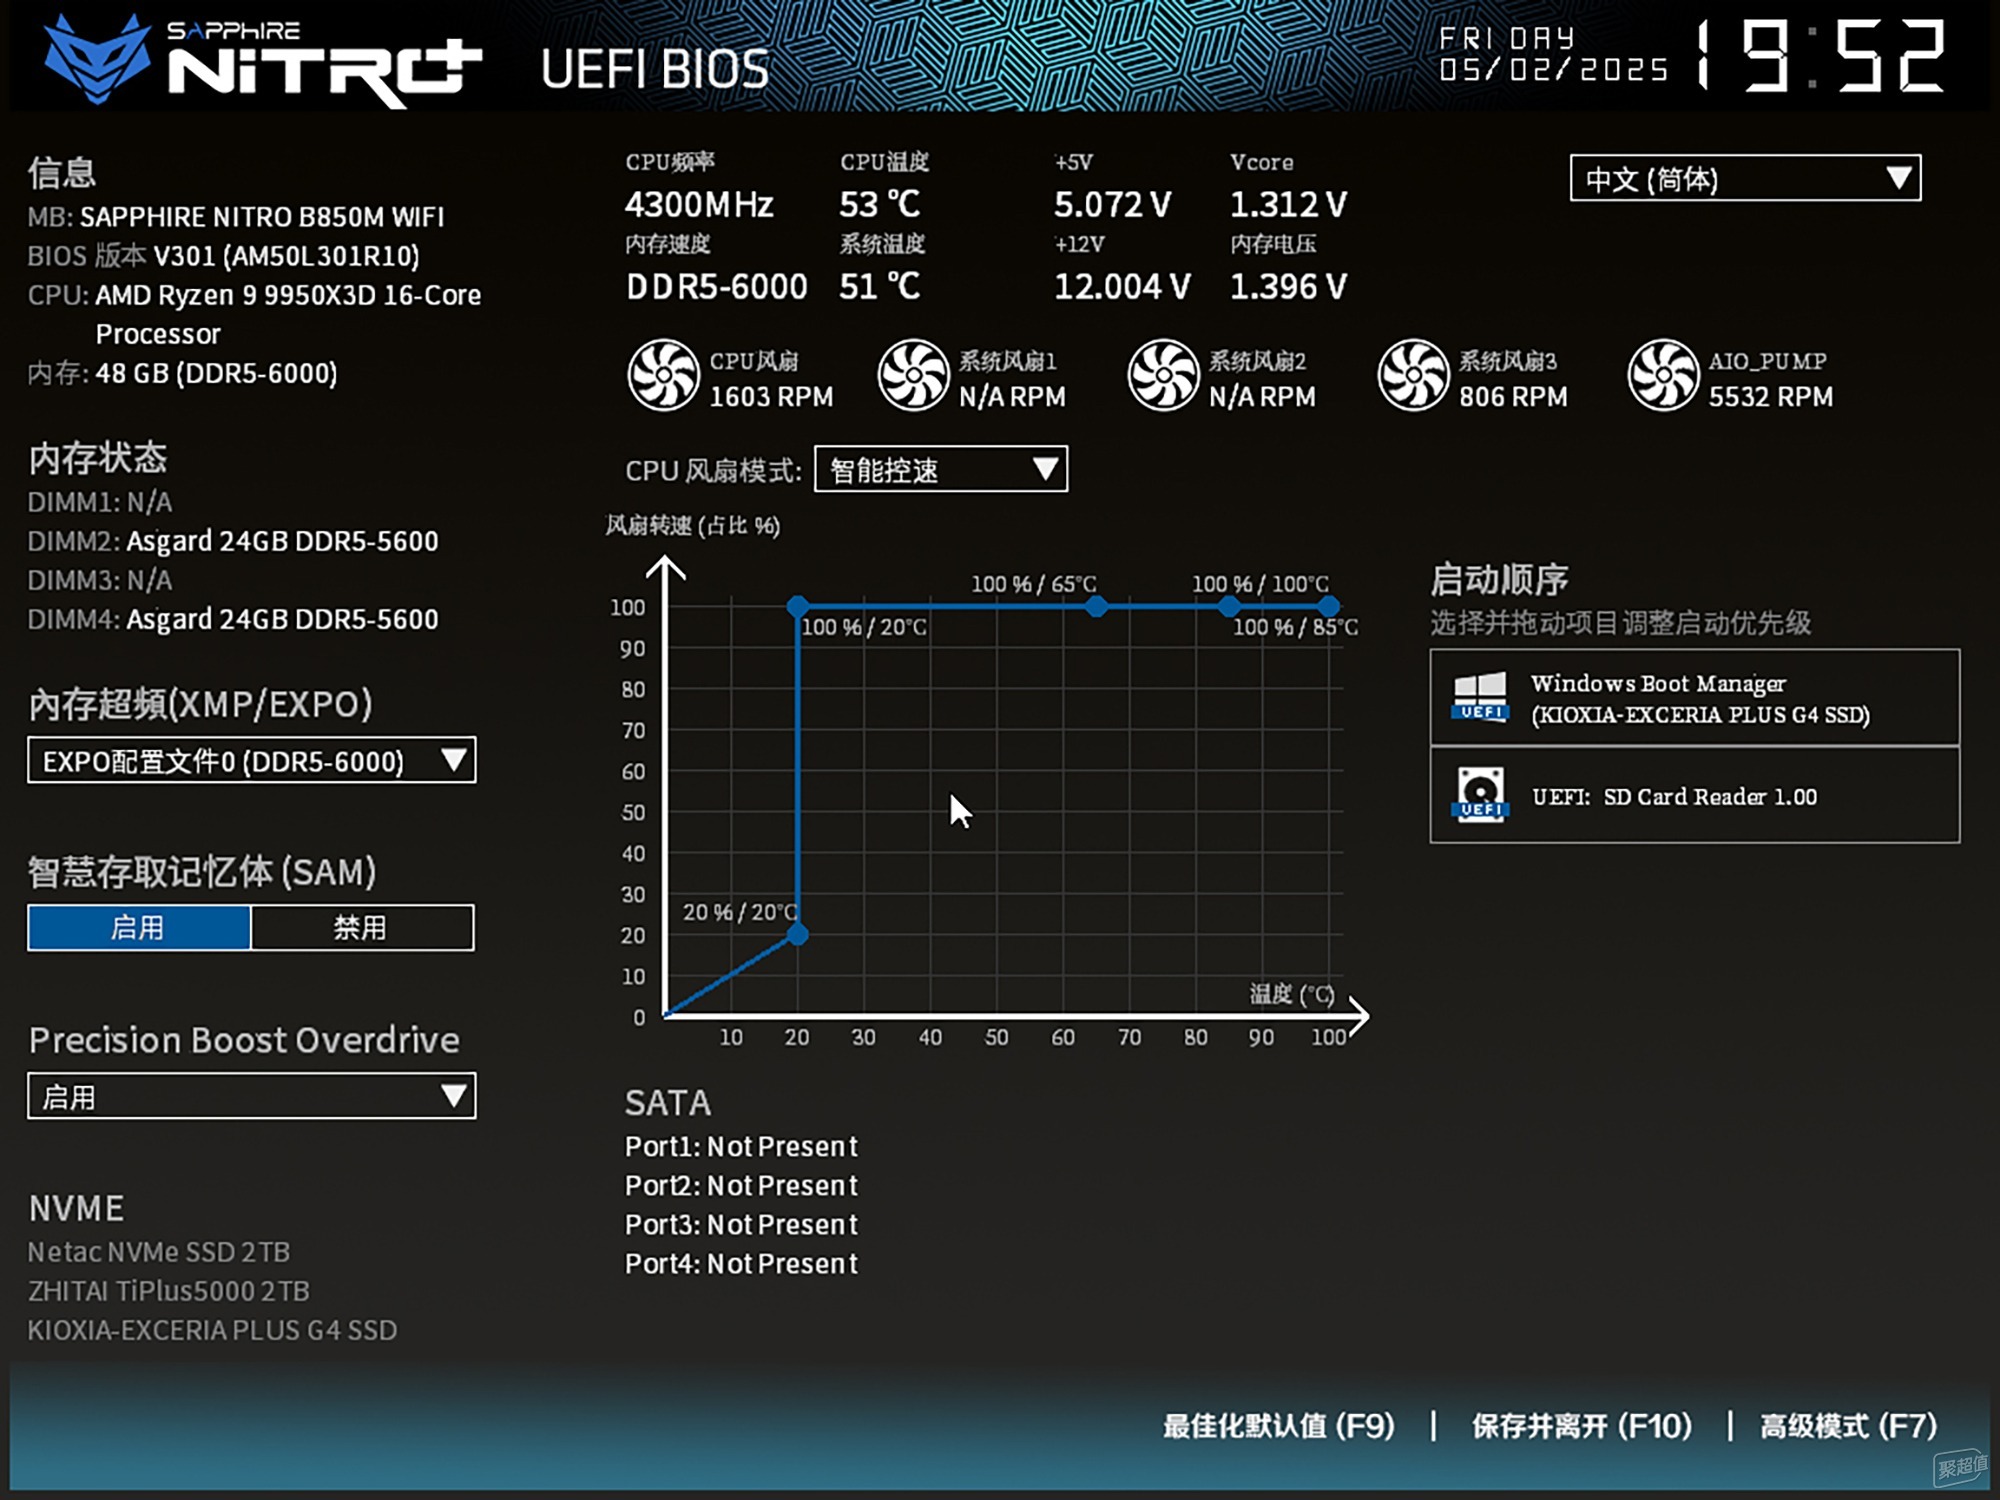
Task: Click the CPU fan icon
Action: coord(663,376)
